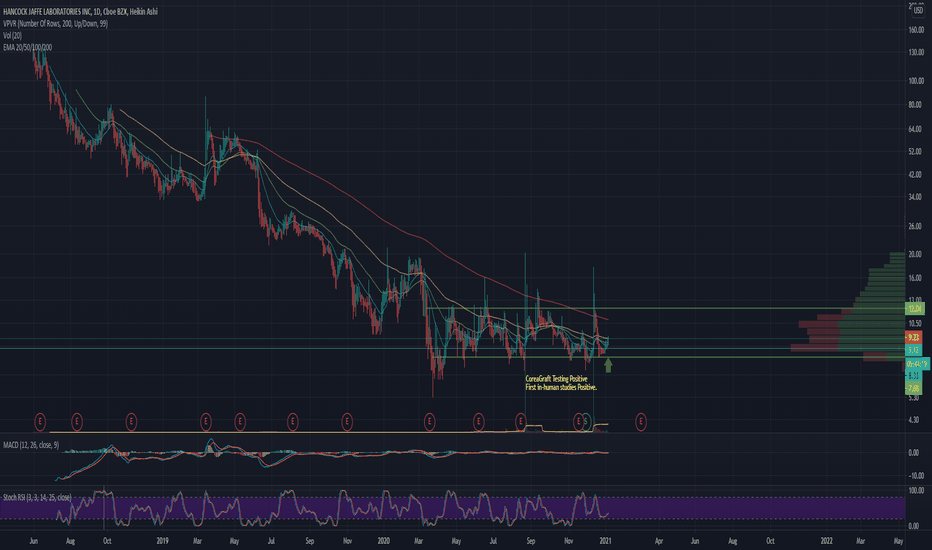Image resolution: width=932 pixels, height=550 pixels.
Task: Click the -10.00 label on MACD scale
Action: point(916,476)
